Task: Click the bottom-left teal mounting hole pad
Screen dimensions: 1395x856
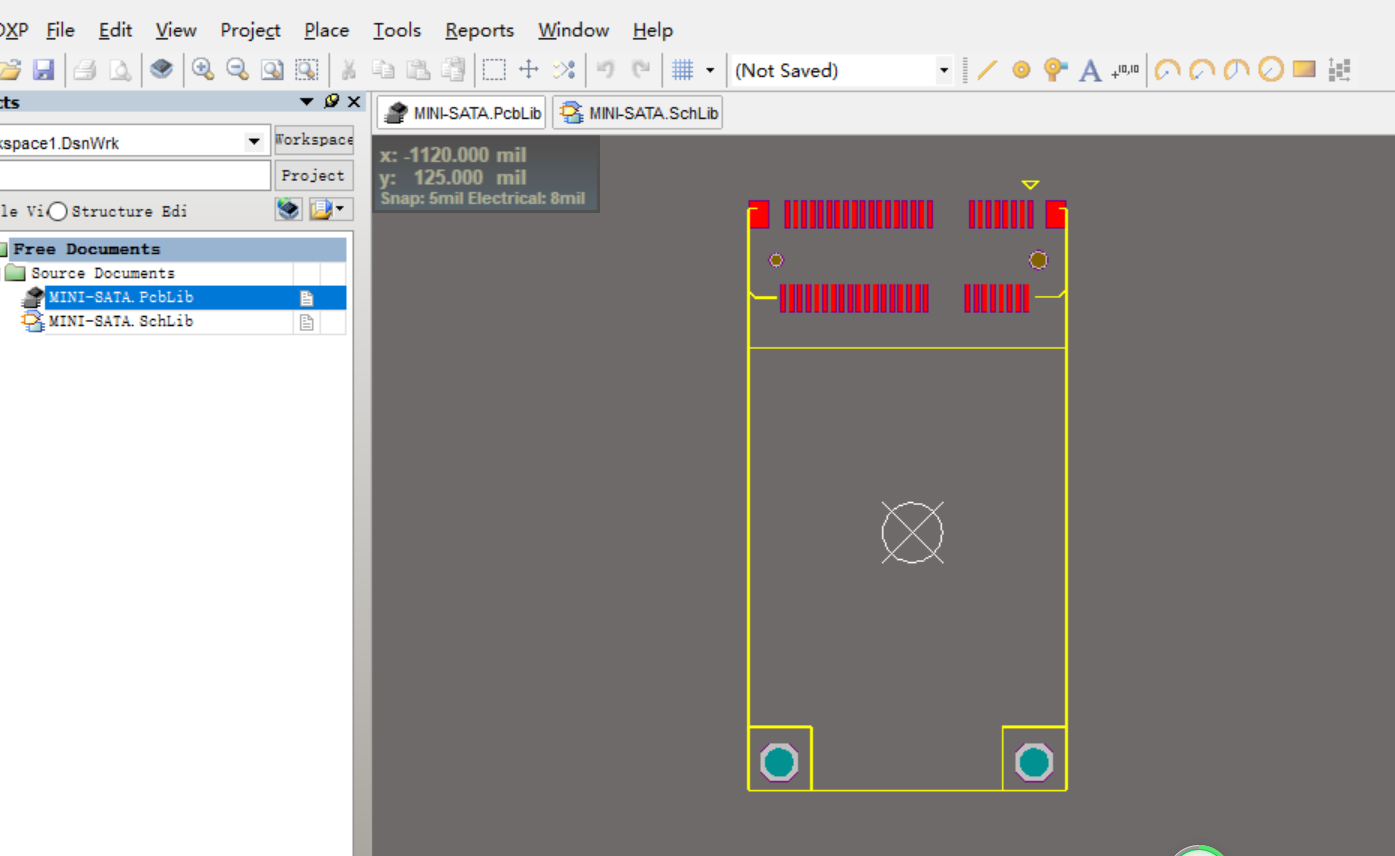Action: coord(779,763)
